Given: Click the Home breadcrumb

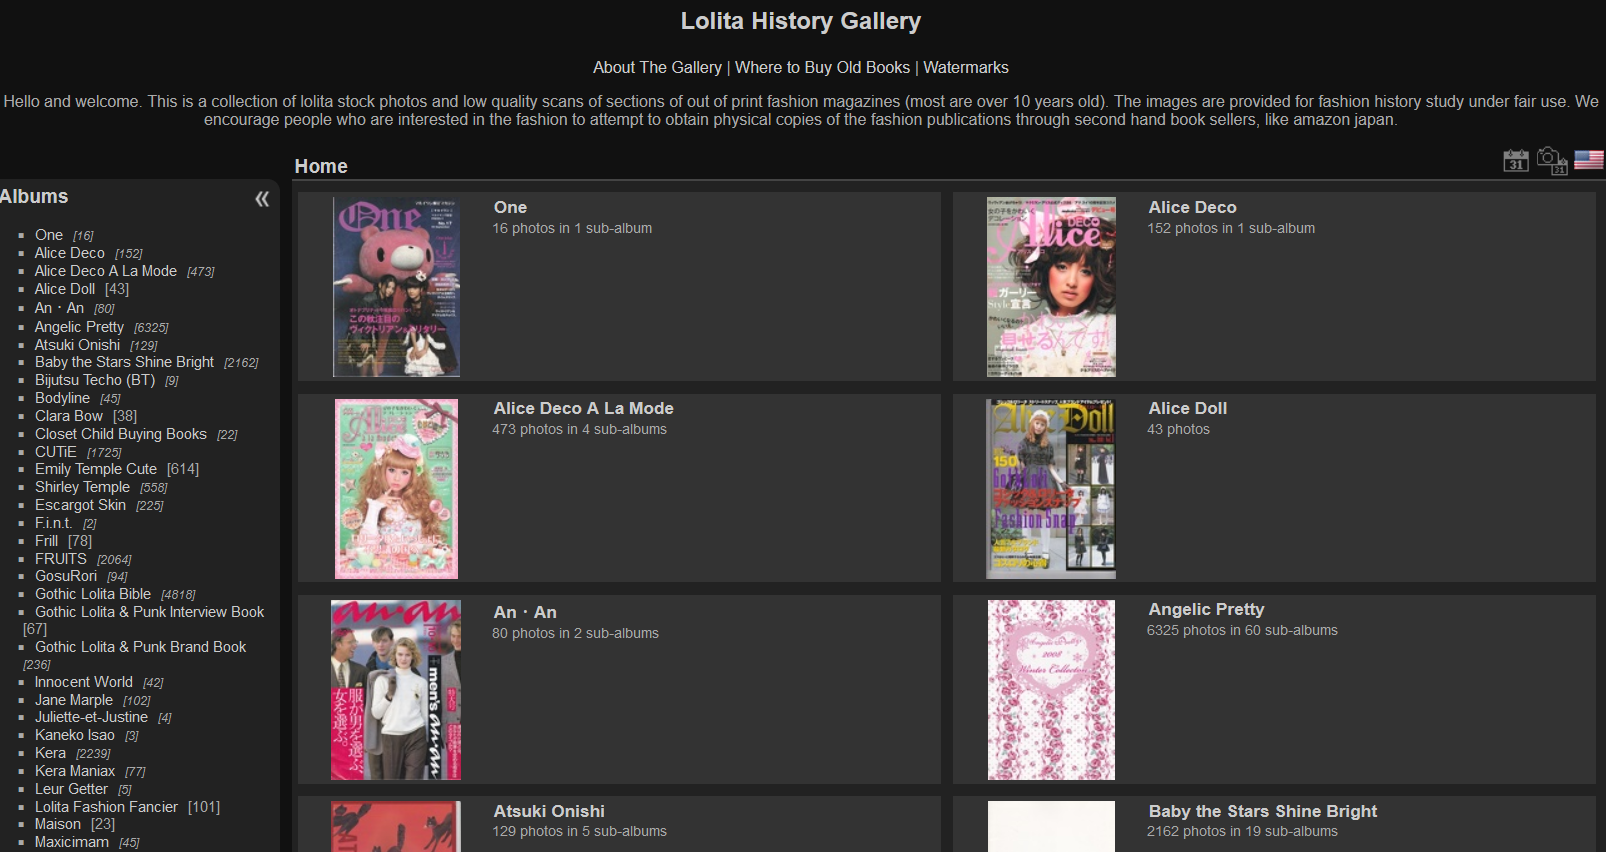Looking at the screenshot, I should pyautogui.click(x=321, y=167).
